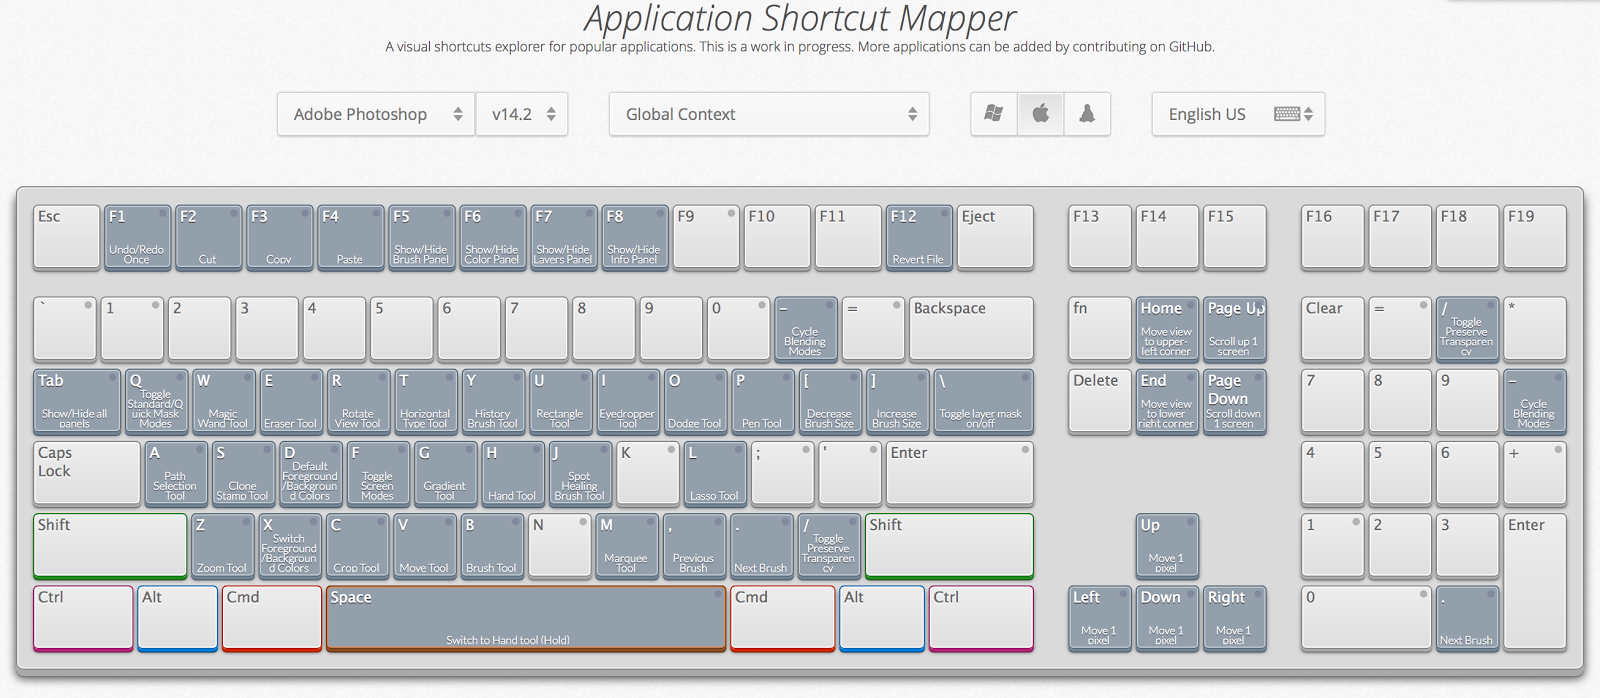The height and width of the screenshot is (698, 1600).
Task: Select the Windows OS icon button
Action: [x=994, y=114]
